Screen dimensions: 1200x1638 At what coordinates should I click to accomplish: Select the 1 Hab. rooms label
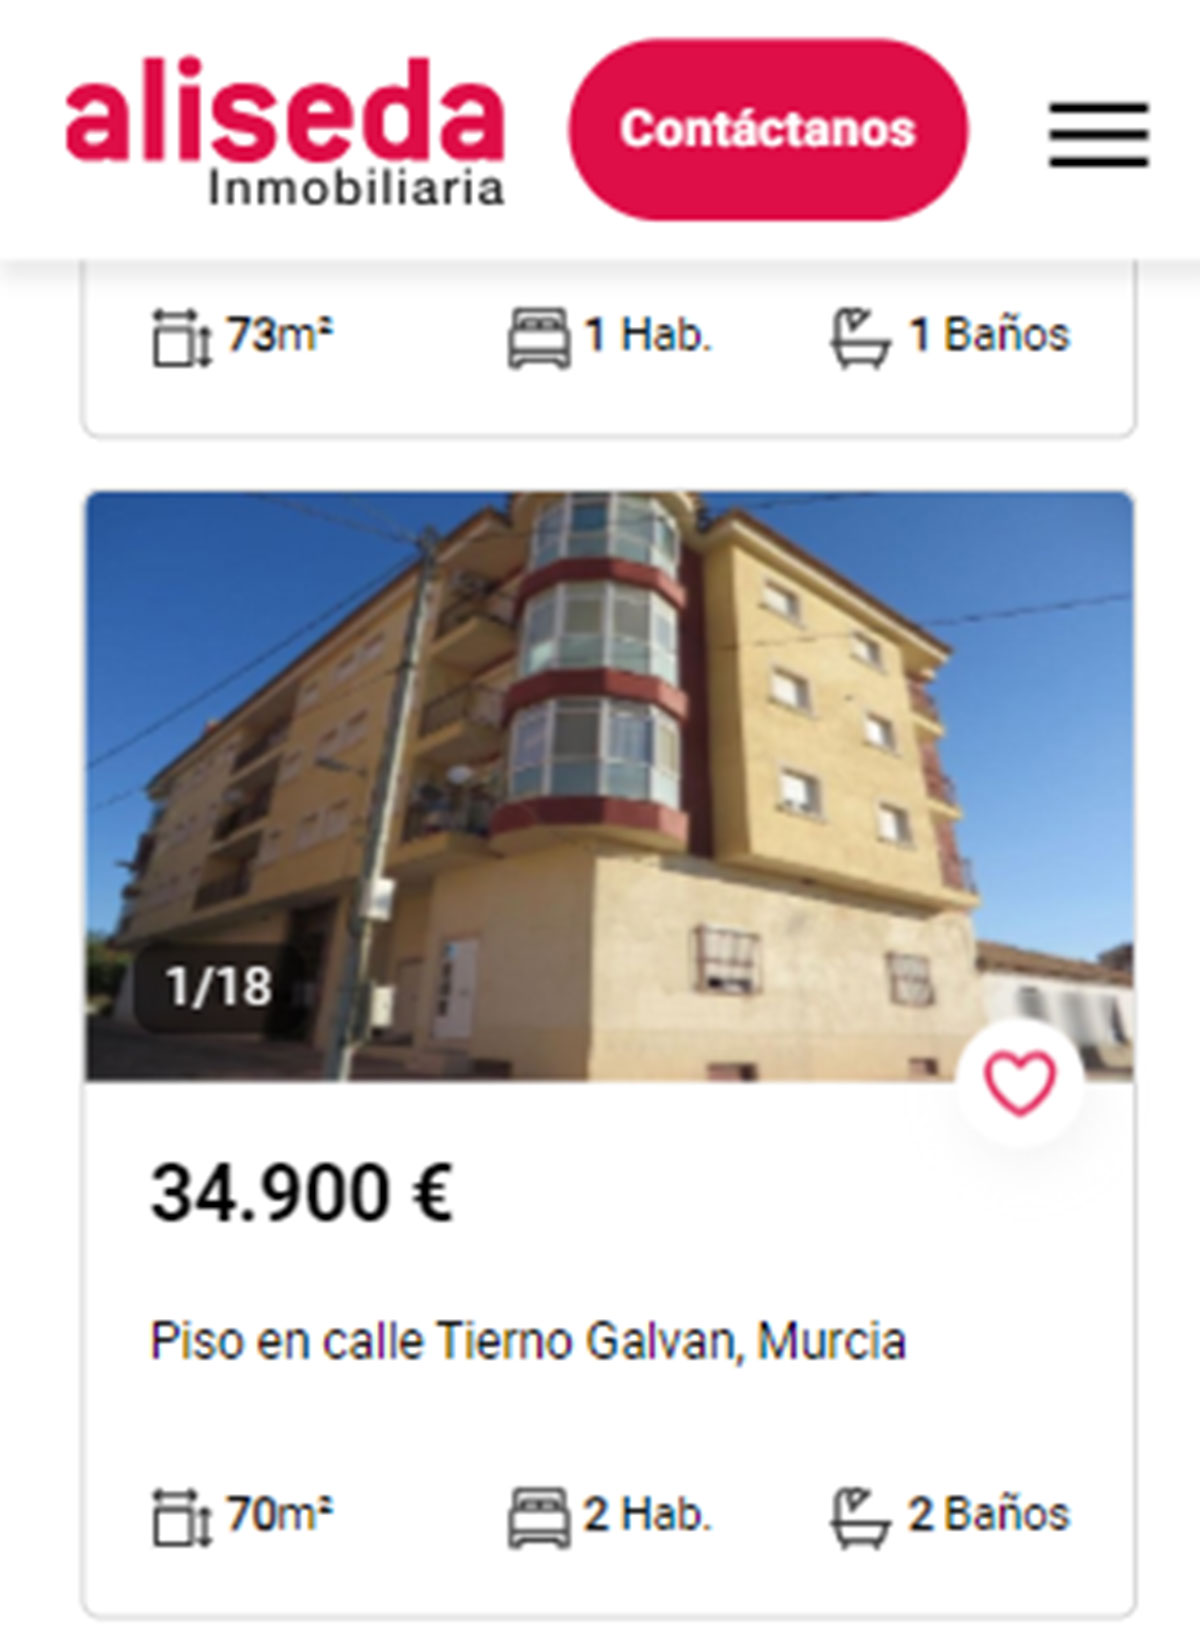(x=647, y=334)
